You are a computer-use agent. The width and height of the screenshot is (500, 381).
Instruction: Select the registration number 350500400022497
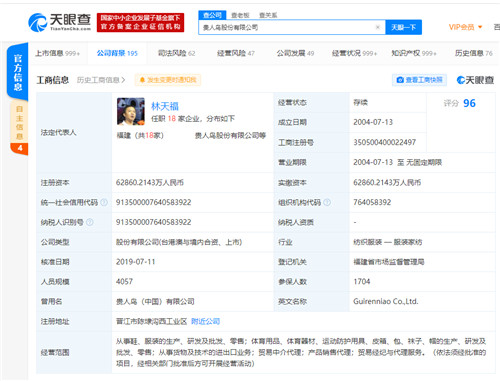[x=385, y=142]
